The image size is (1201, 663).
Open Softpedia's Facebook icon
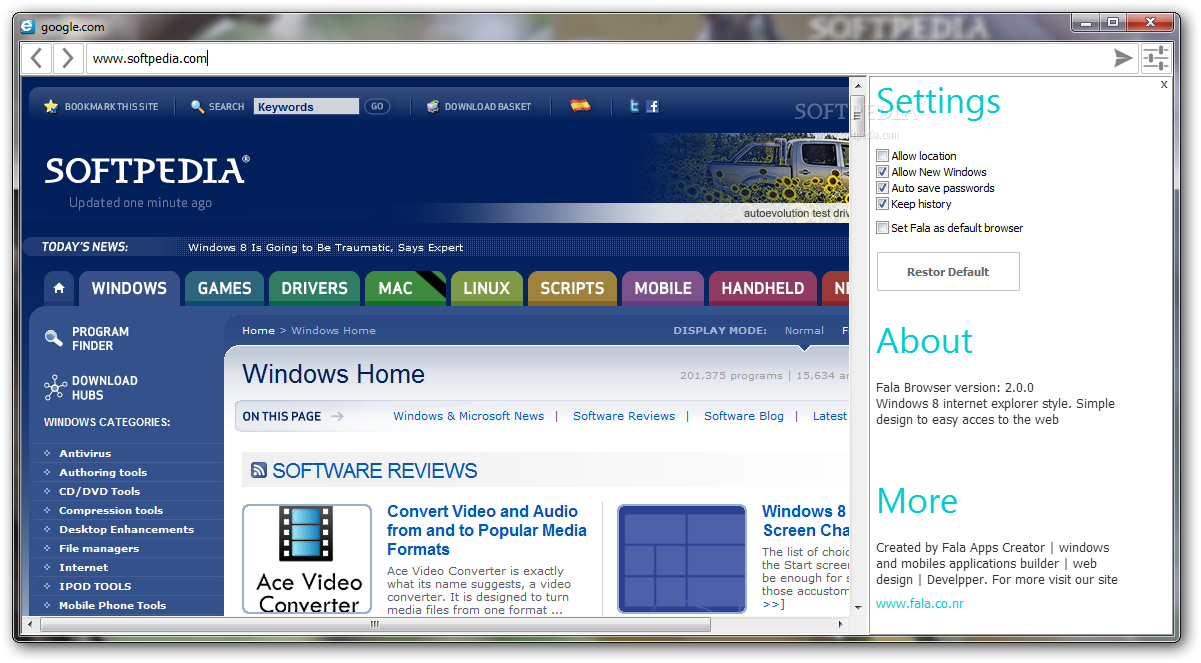pyautogui.click(x=653, y=105)
